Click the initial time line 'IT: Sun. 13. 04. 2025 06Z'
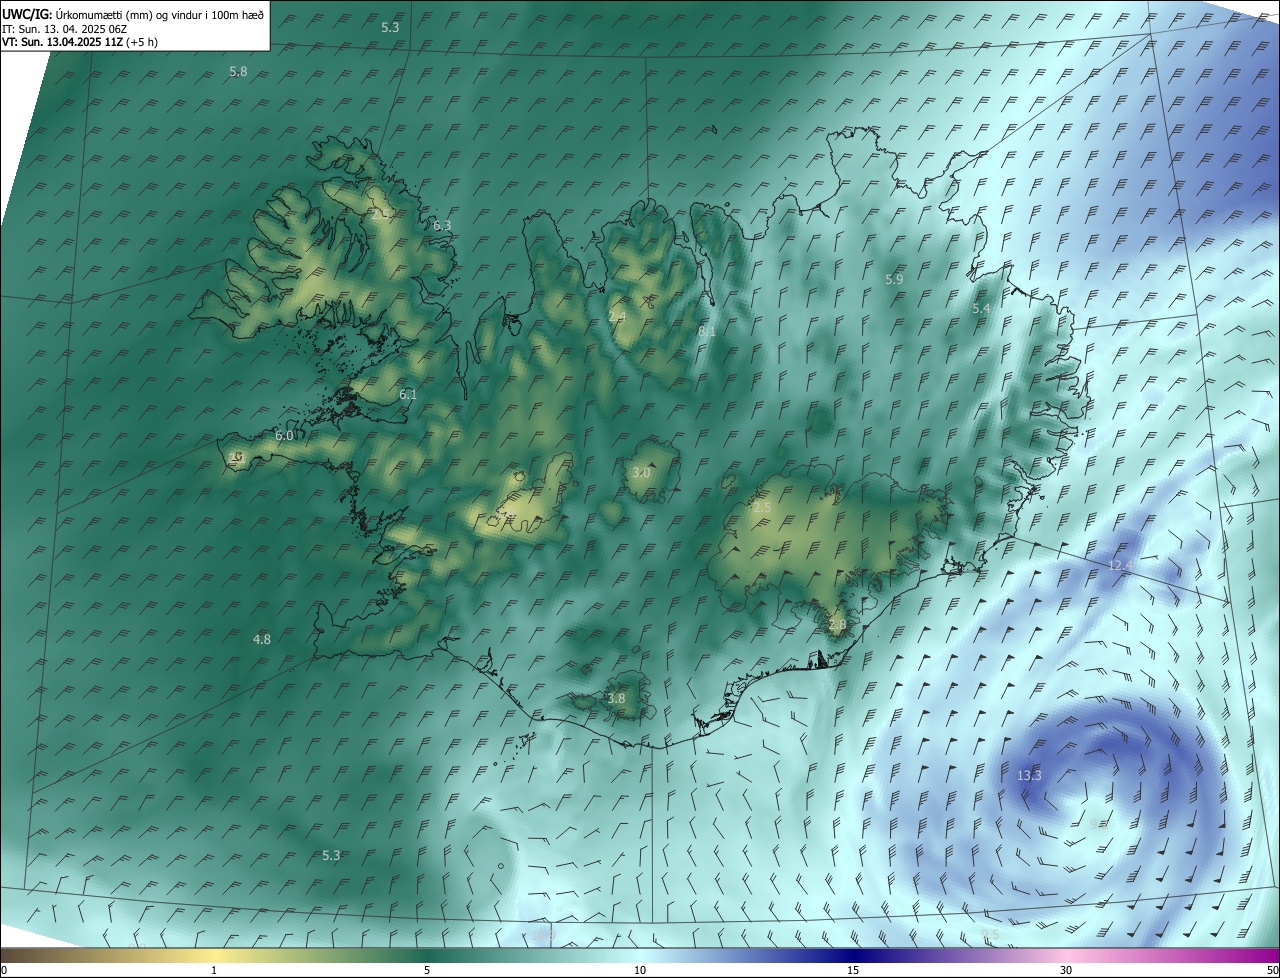 click(x=64, y=28)
